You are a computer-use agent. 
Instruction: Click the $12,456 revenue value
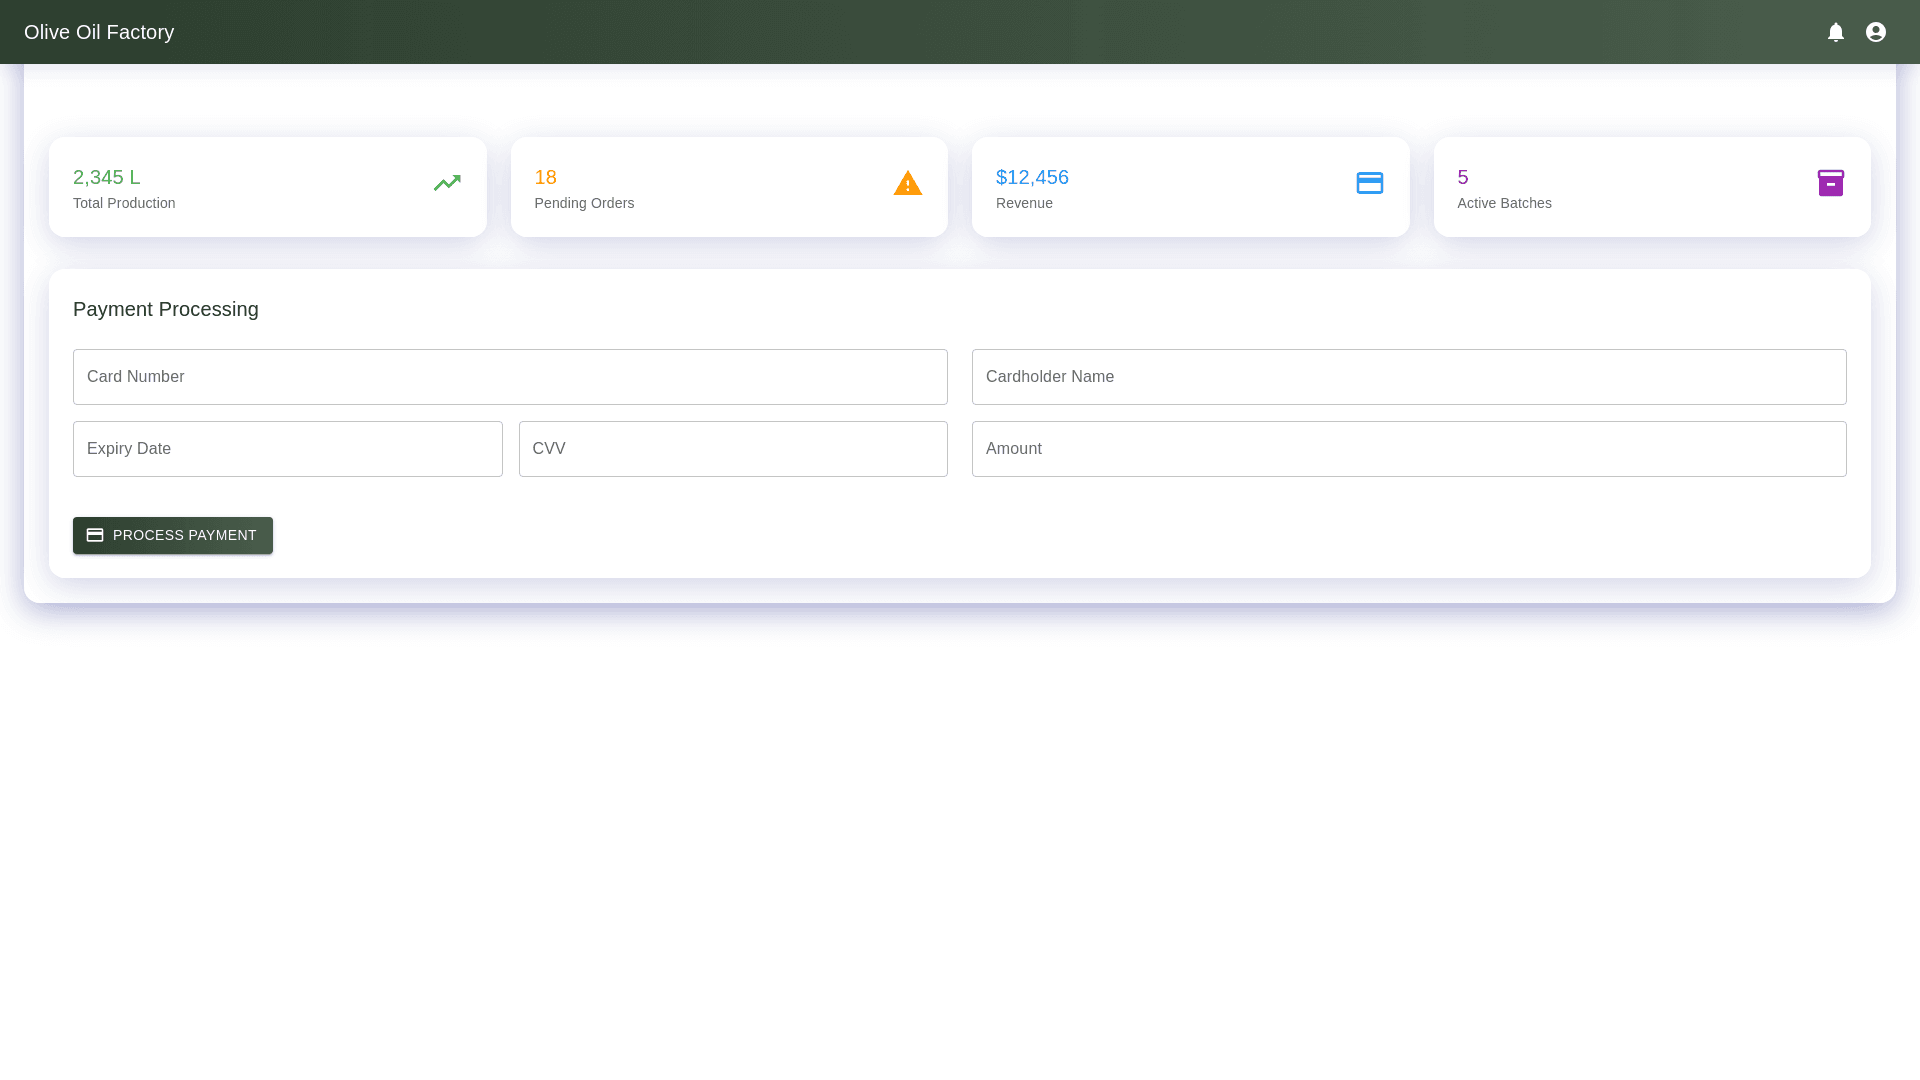[x=1032, y=177]
